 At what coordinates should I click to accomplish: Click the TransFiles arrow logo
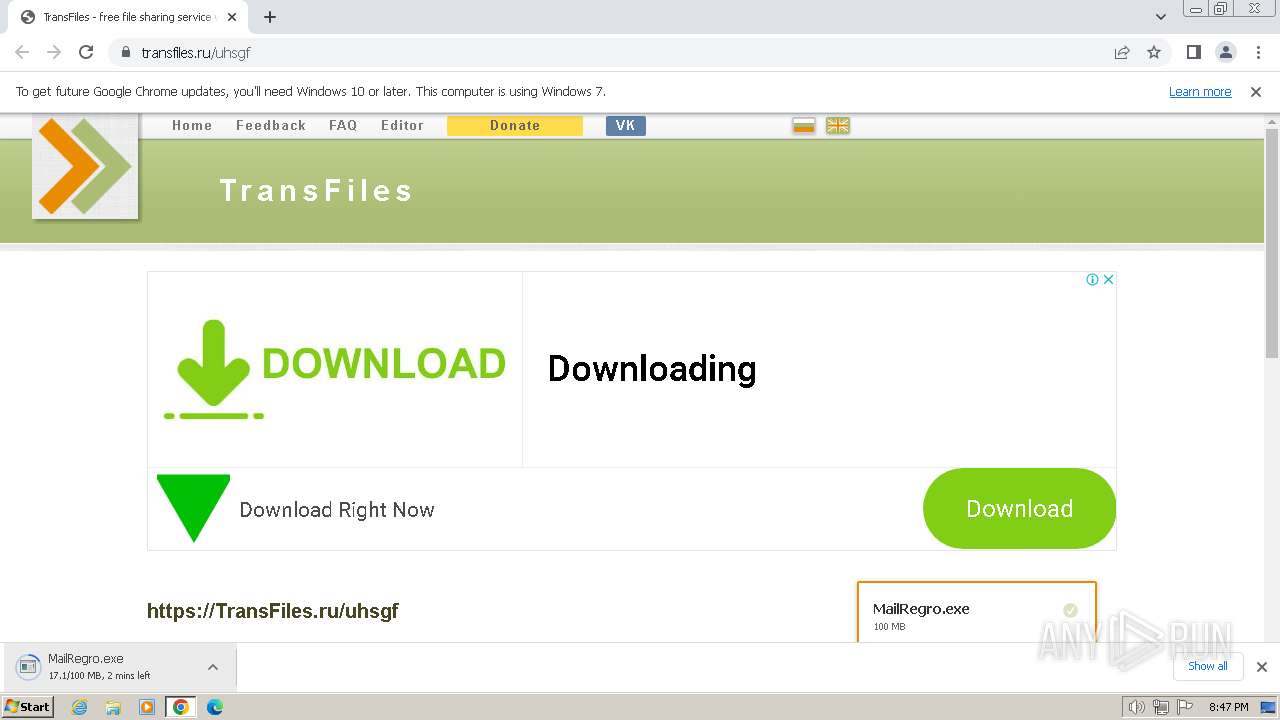85,166
